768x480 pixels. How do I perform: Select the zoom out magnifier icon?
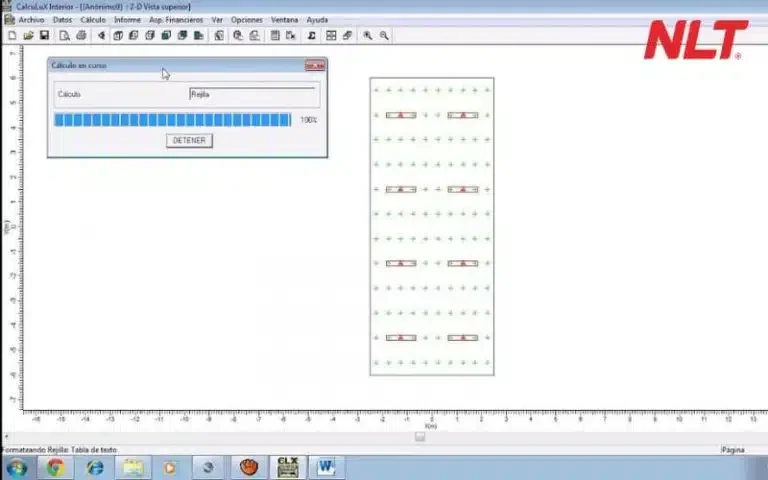(384, 35)
